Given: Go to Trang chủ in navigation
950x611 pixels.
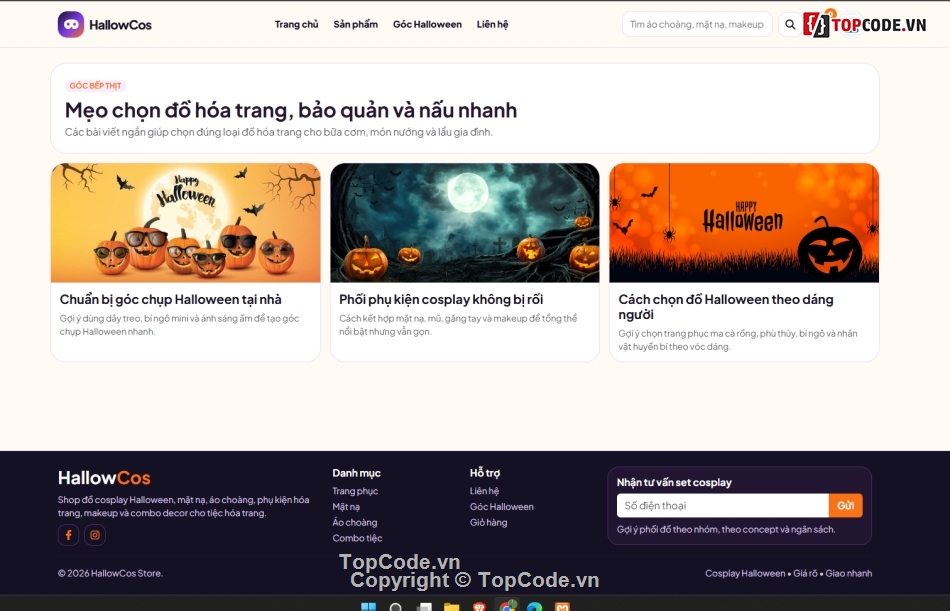Looking at the screenshot, I should coord(296,24).
